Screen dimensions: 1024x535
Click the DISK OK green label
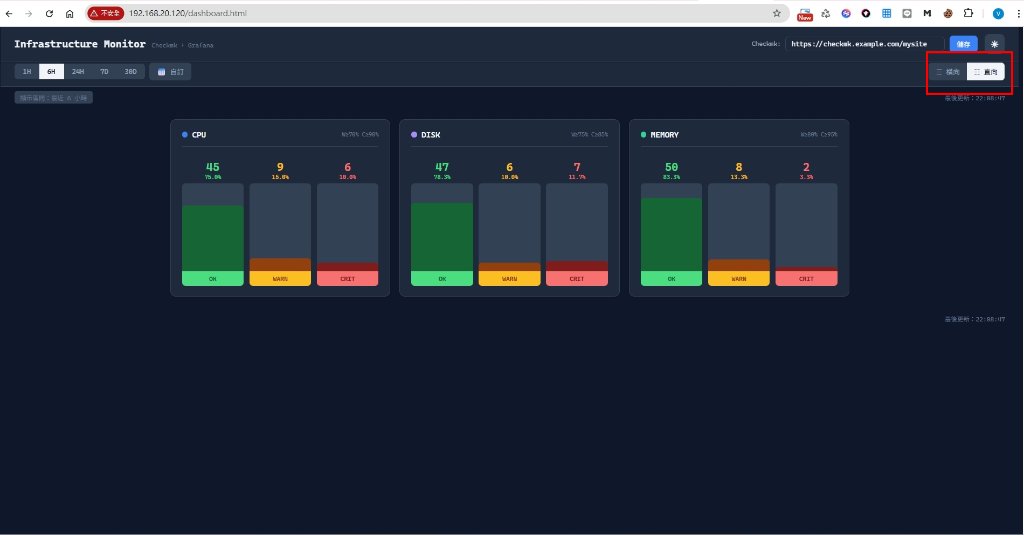pyautogui.click(x=442, y=278)
